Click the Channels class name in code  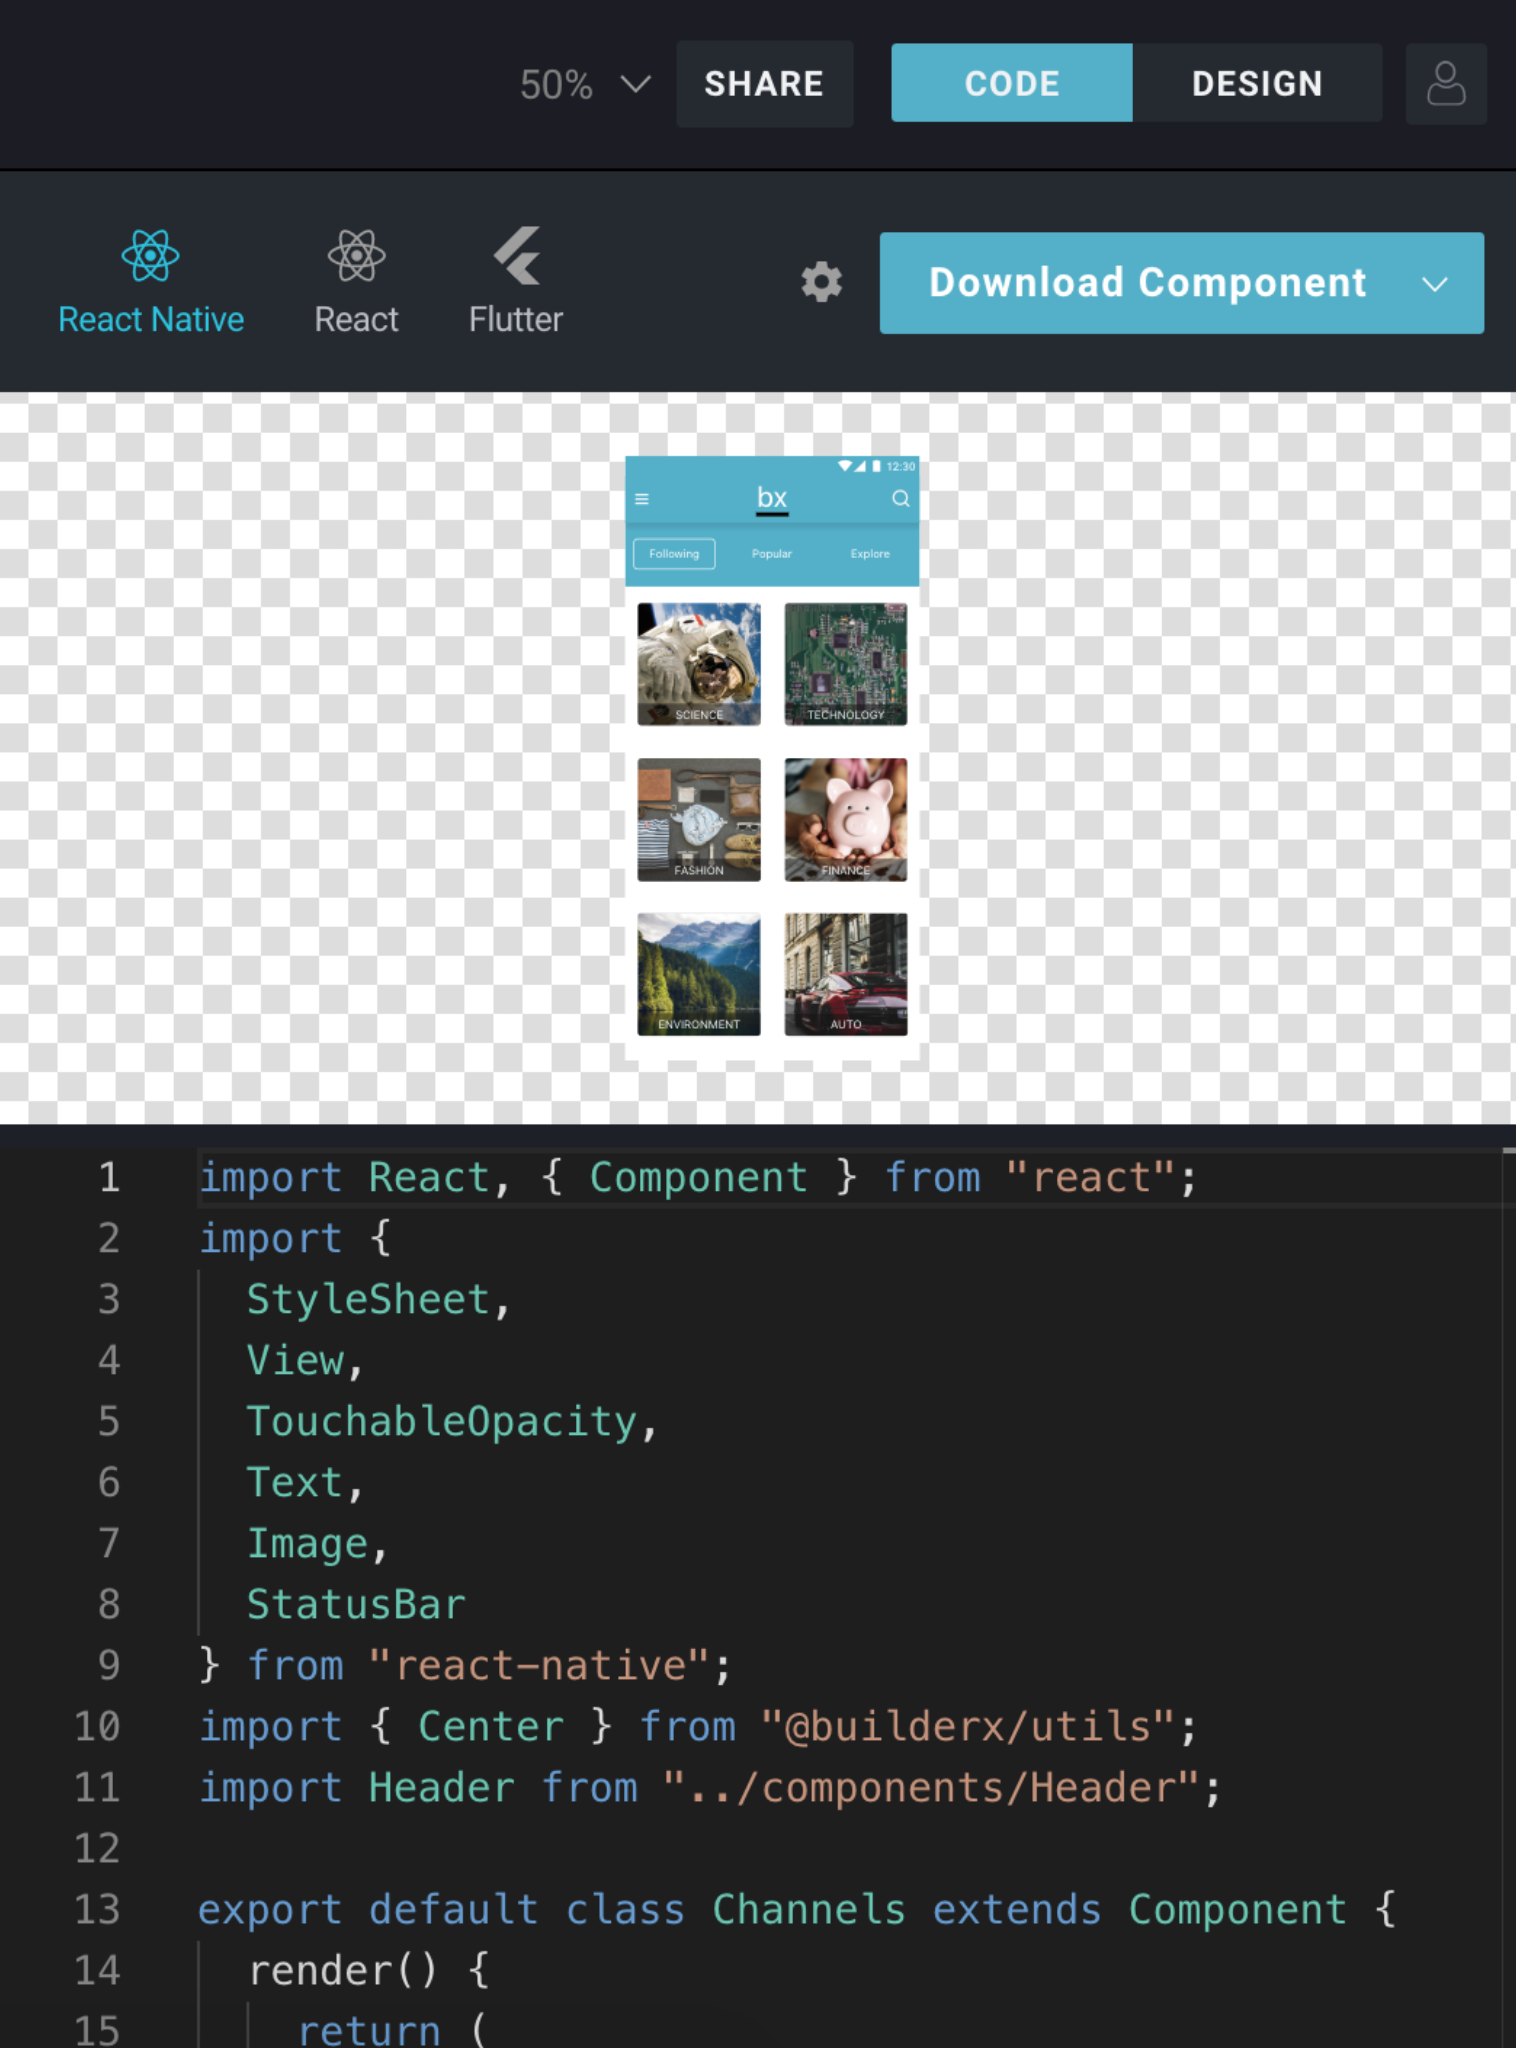tap(809, 1910)
